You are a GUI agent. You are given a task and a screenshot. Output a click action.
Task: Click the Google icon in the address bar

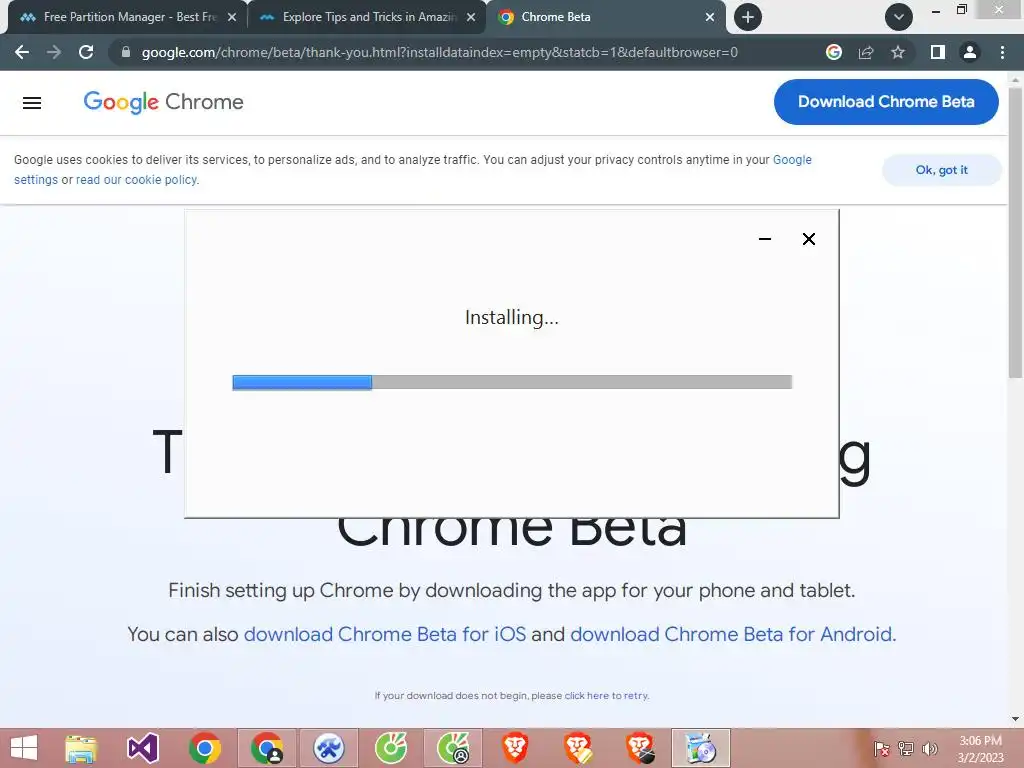click(833, 52)
